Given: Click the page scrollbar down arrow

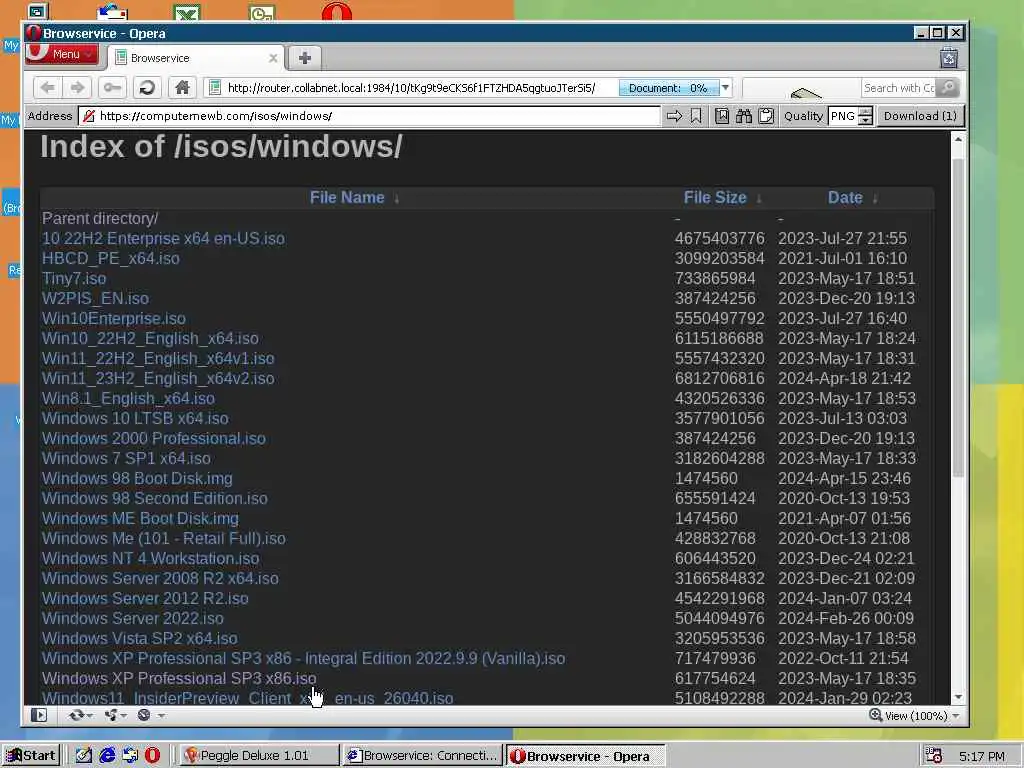Looking at the screenshot, I should (x=958, y=697).
